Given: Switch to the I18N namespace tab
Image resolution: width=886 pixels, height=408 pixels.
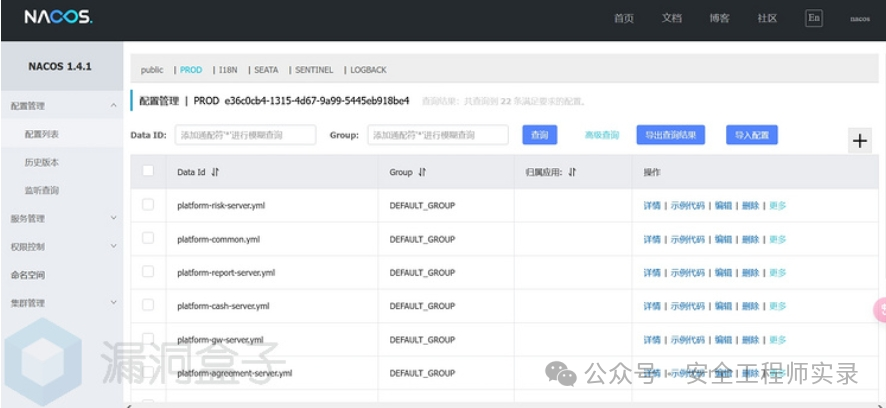Looking at the screenshot, I should [x=228, y=70].
